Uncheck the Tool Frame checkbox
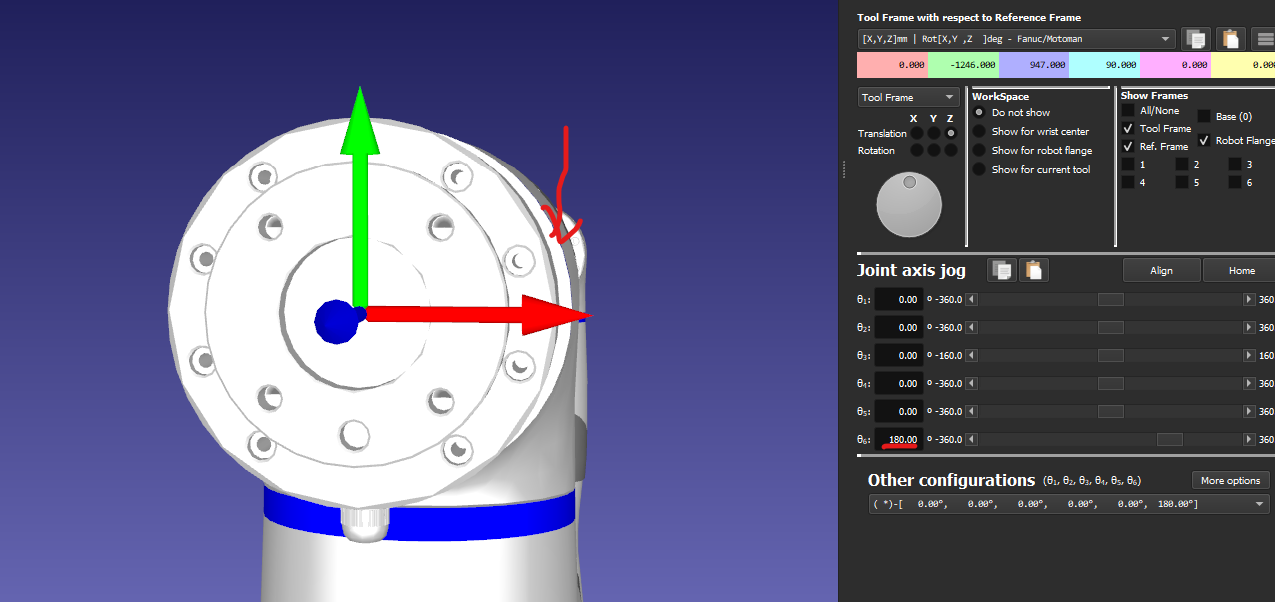Viewport: 1275px width, 602px height. [1128, 129]
